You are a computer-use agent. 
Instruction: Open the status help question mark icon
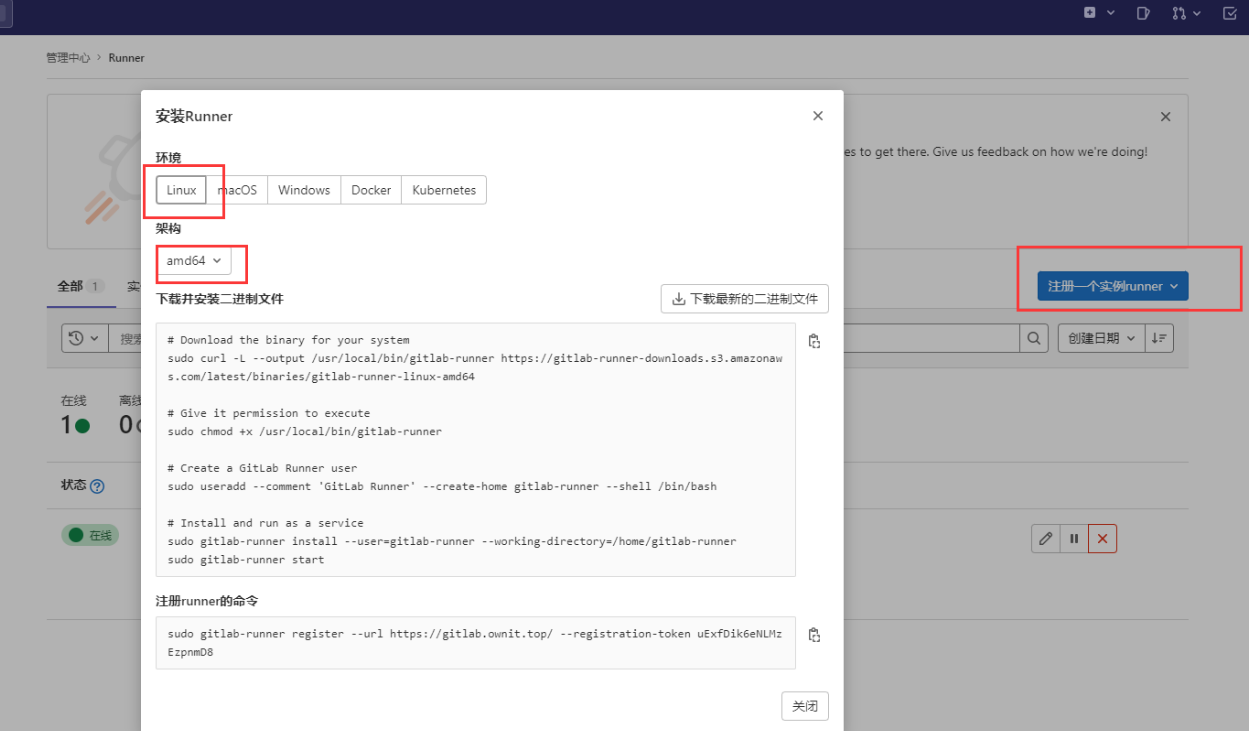[97, 487]
